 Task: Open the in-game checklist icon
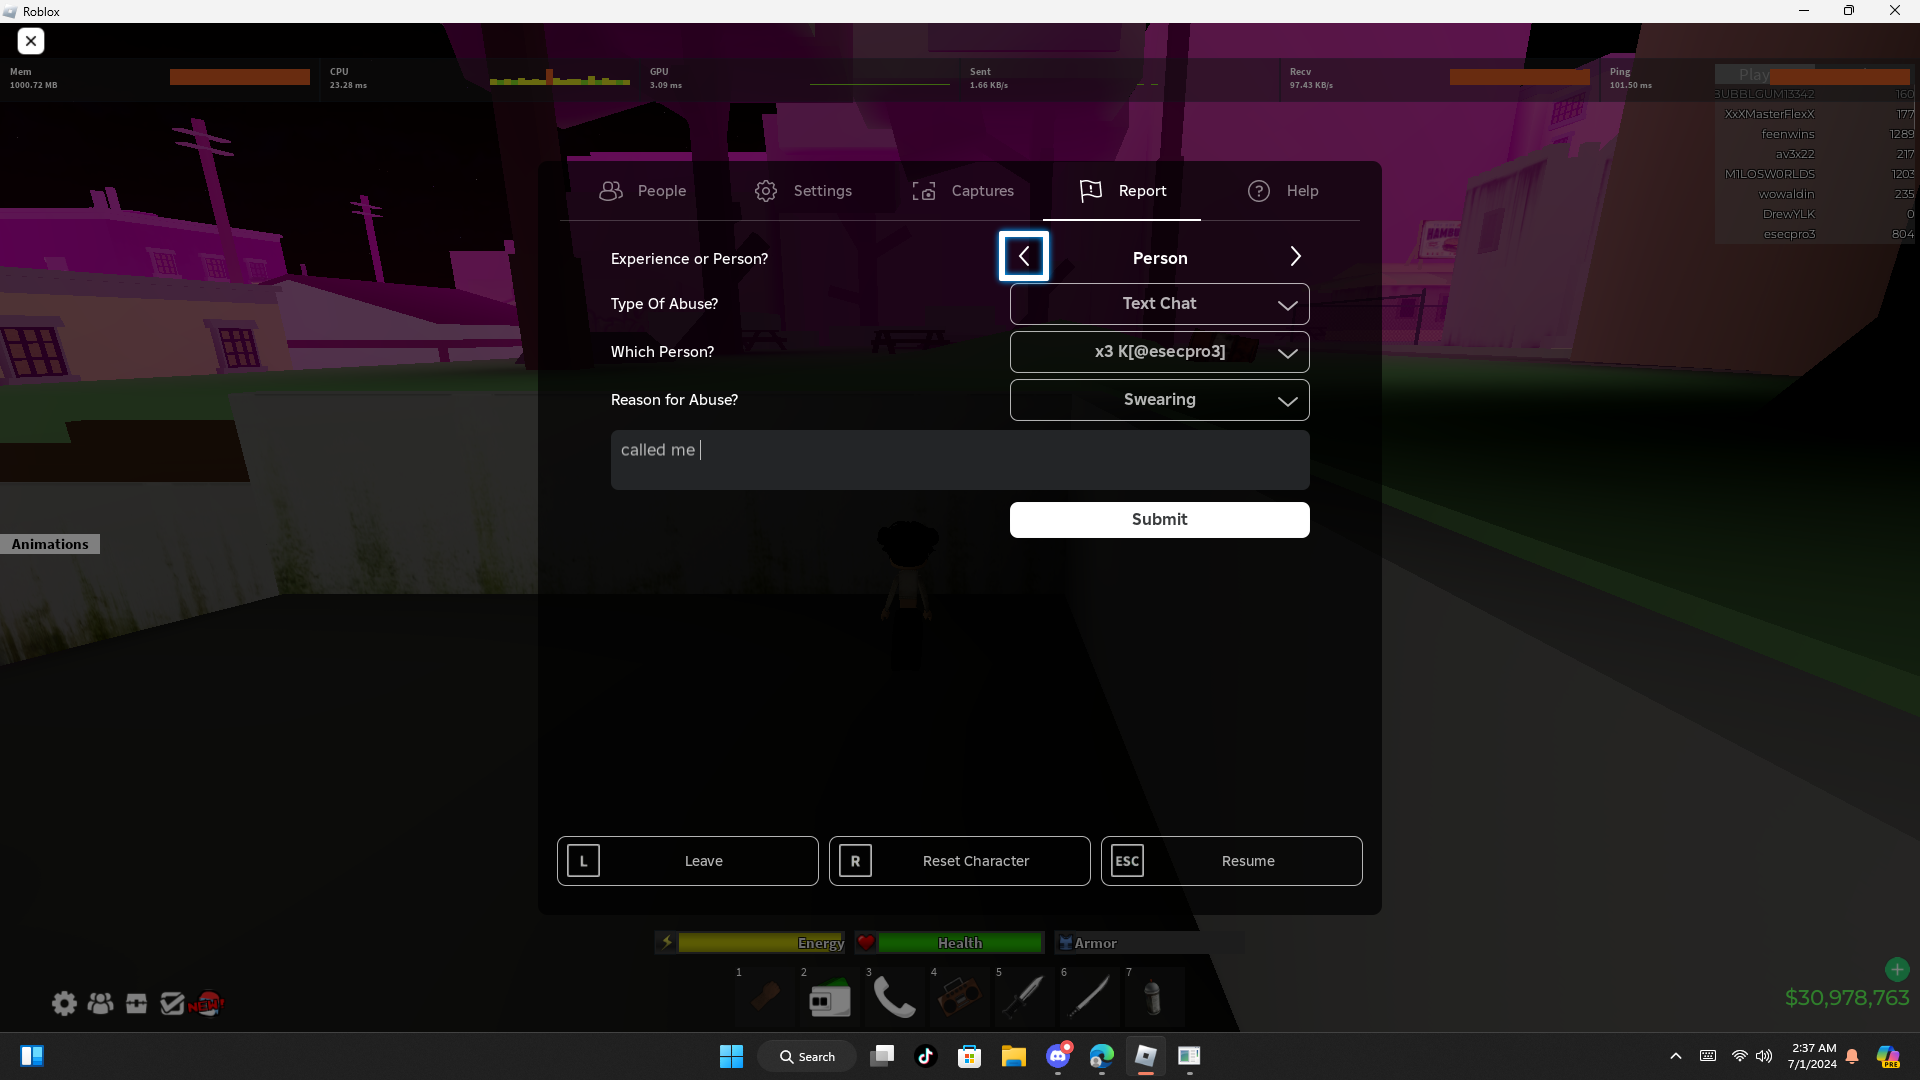point(172,1003)
